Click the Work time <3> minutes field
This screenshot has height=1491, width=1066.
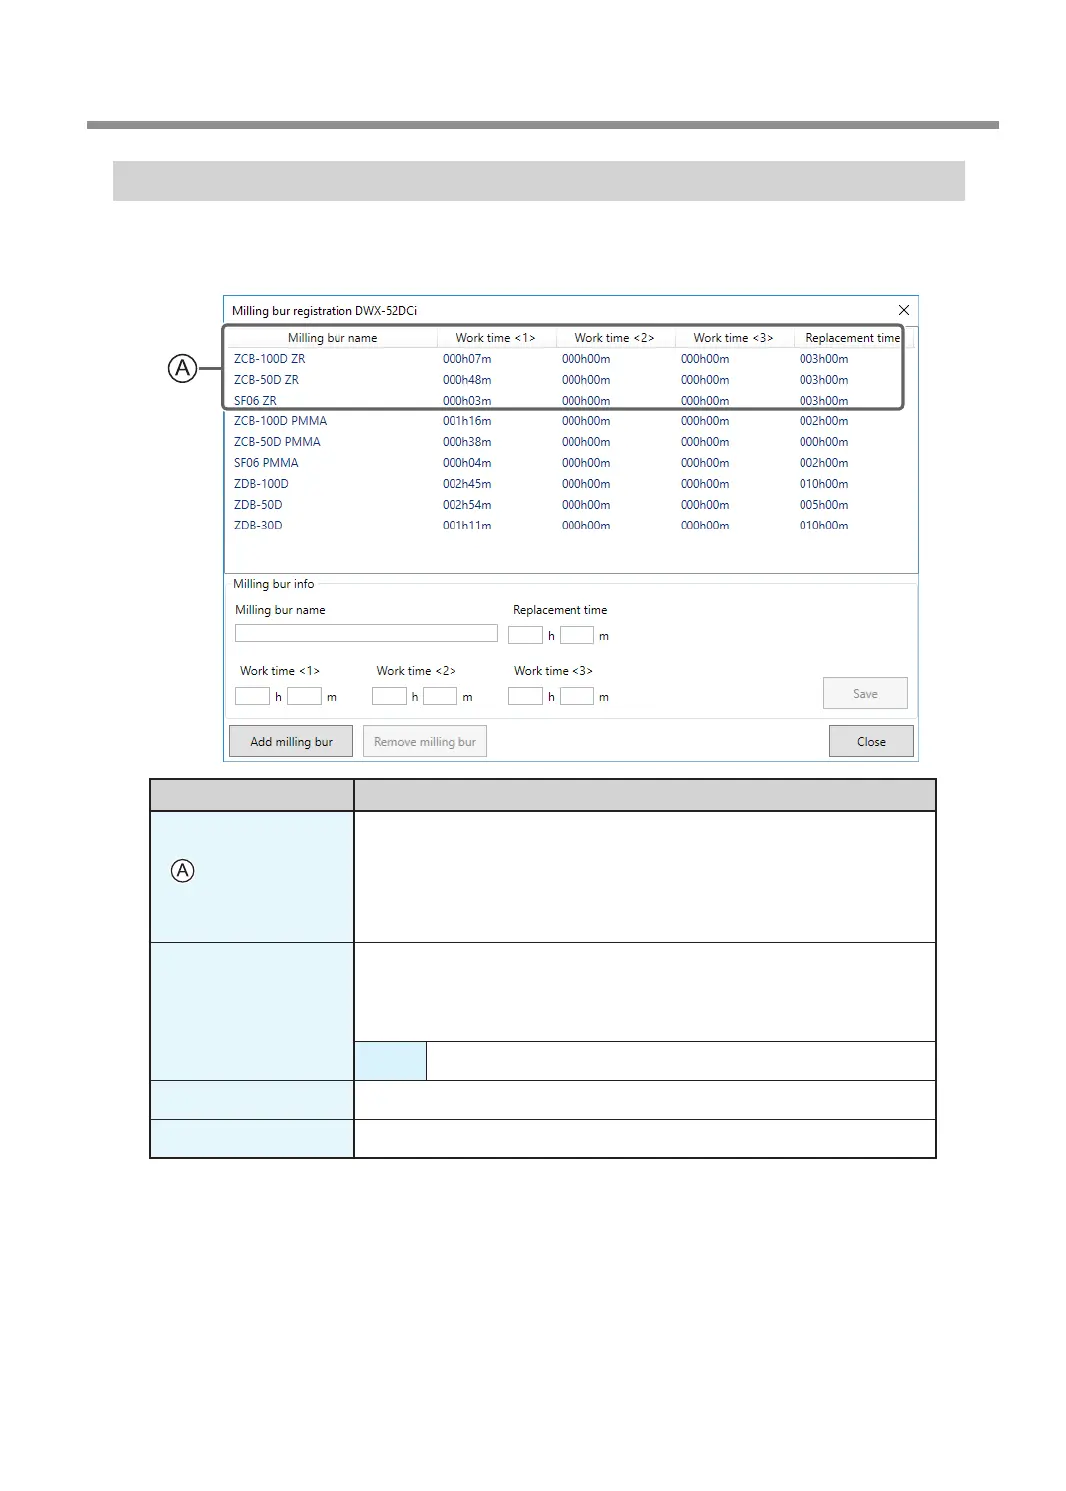(x=577, y=696)
